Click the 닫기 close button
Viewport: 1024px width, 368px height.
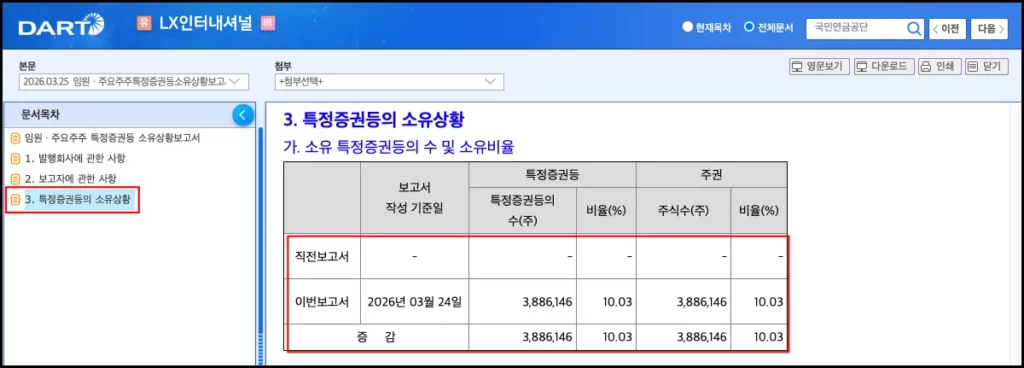(x=987, y=67)
